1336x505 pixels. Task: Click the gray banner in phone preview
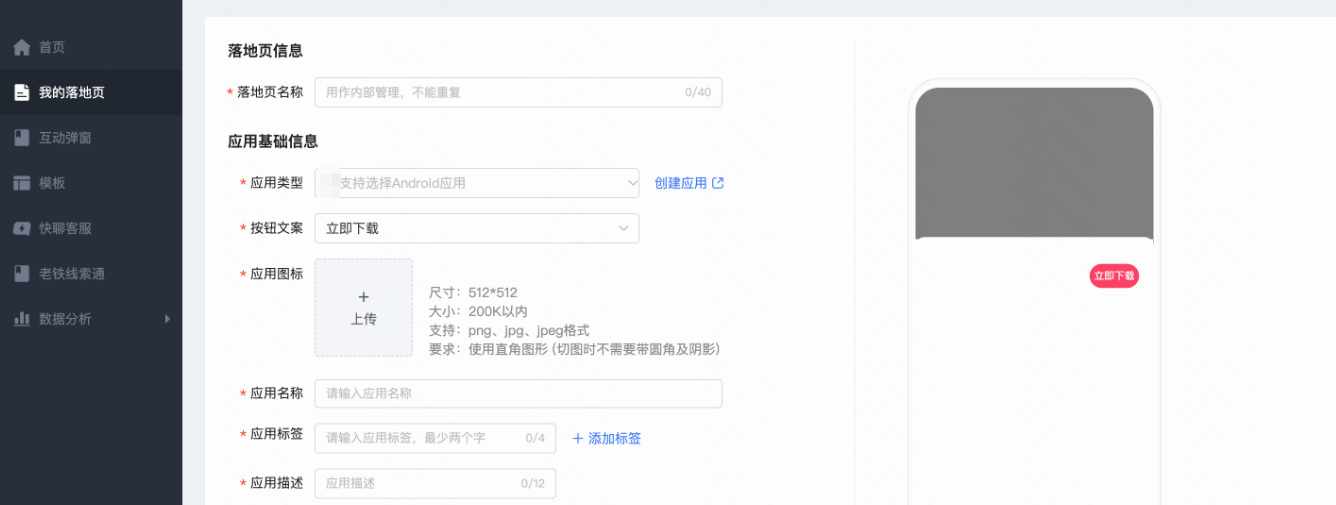pyautogui.click(x=1034, y=164)
